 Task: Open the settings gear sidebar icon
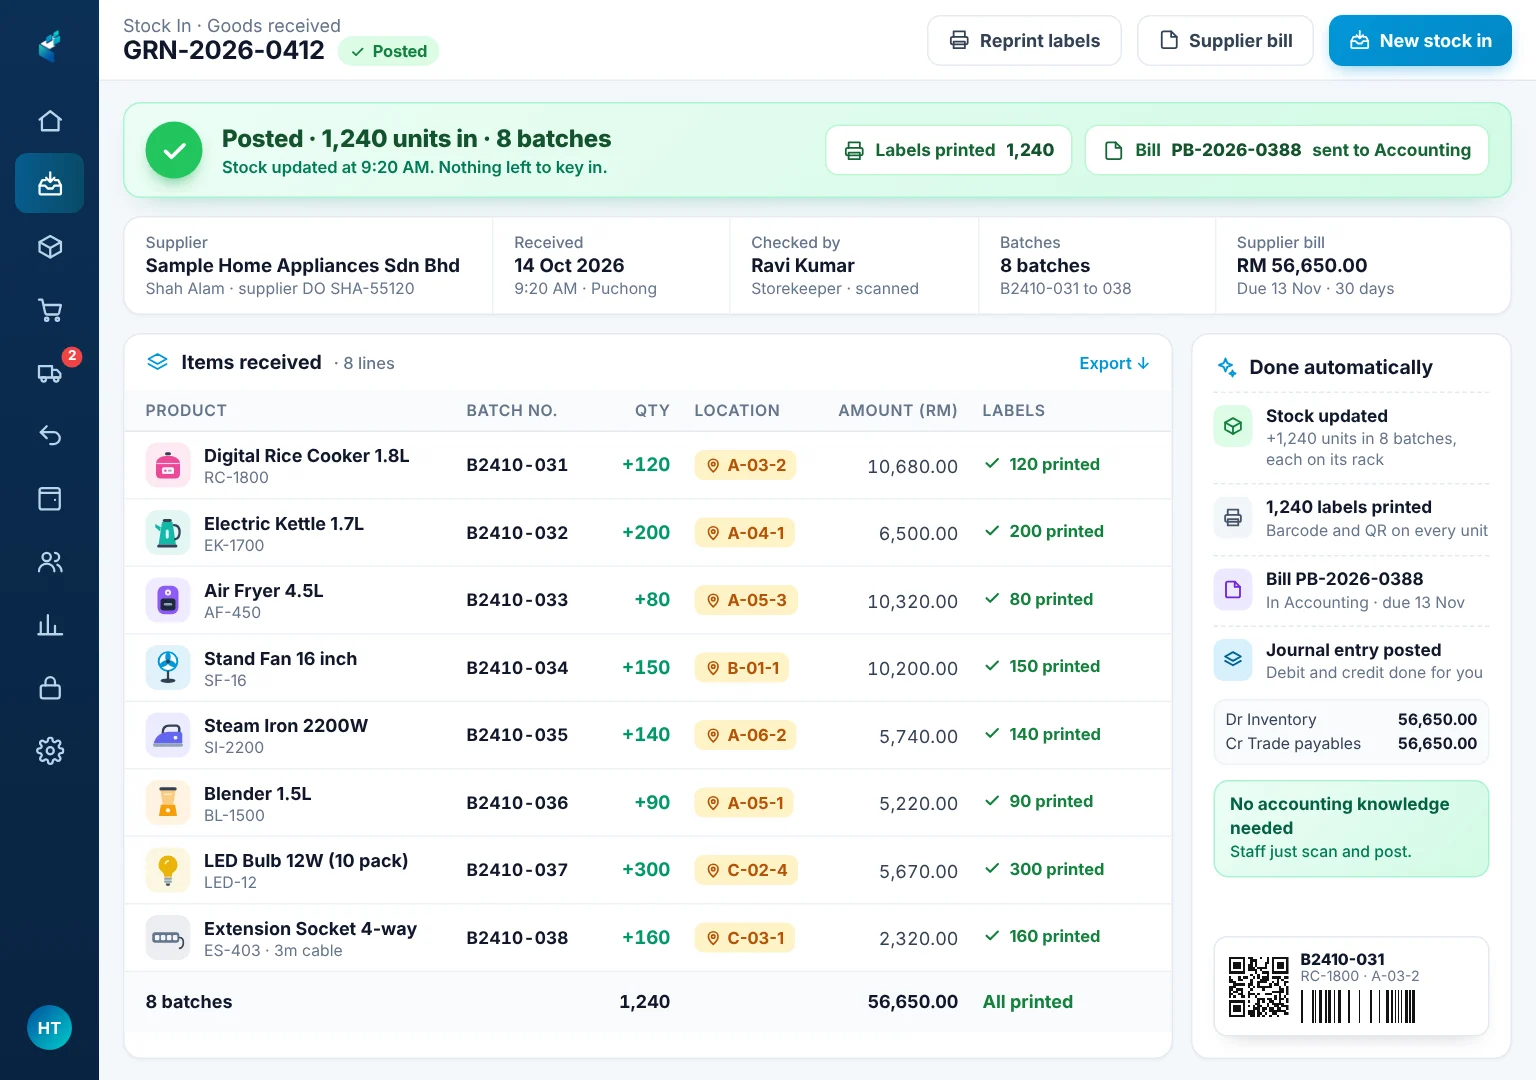click(x=50, y=750)
